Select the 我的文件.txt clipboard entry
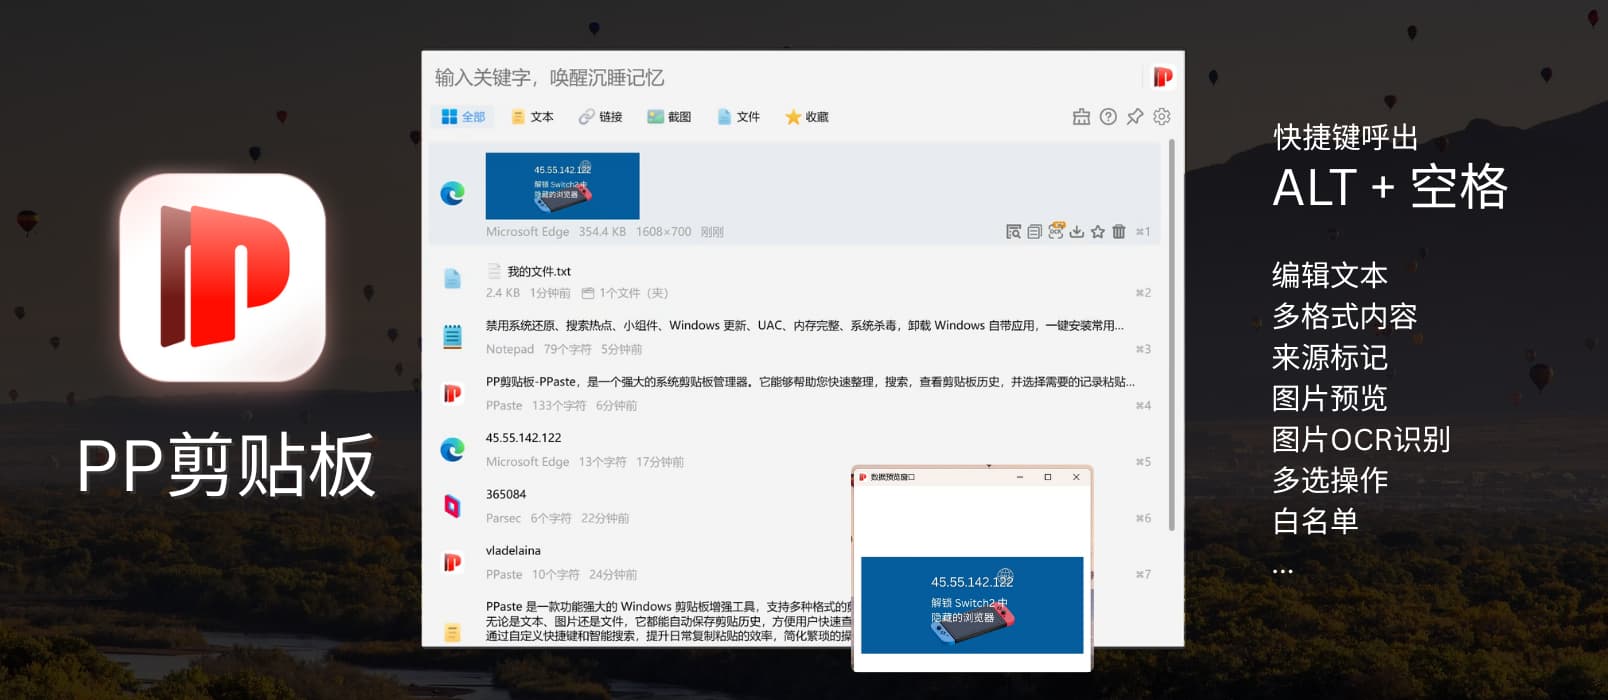The height and width of the screenshot is (700, 1608). point(795,282)
